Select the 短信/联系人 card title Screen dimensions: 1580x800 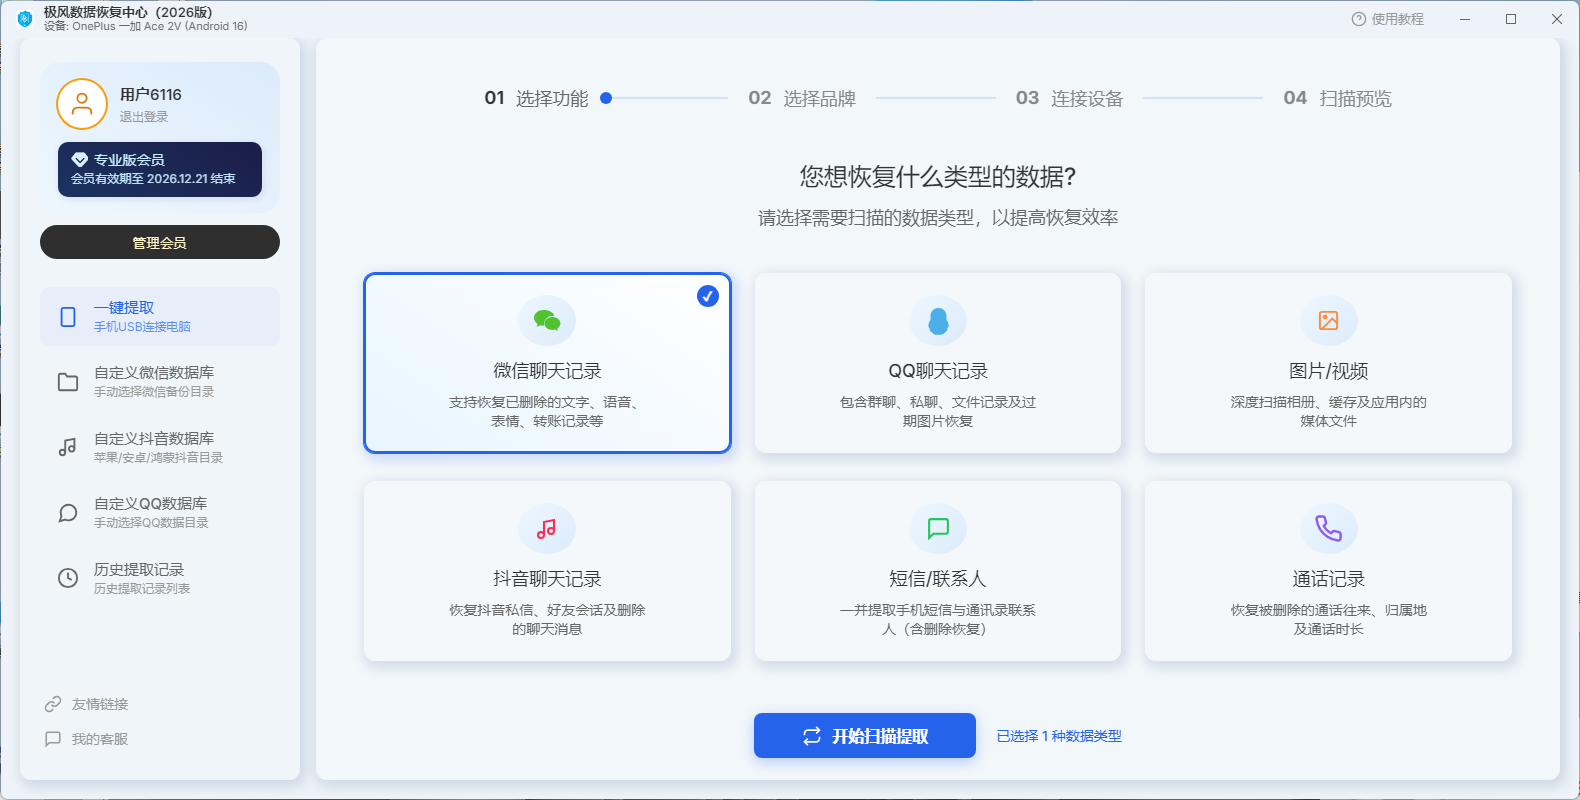click(938, 579)
